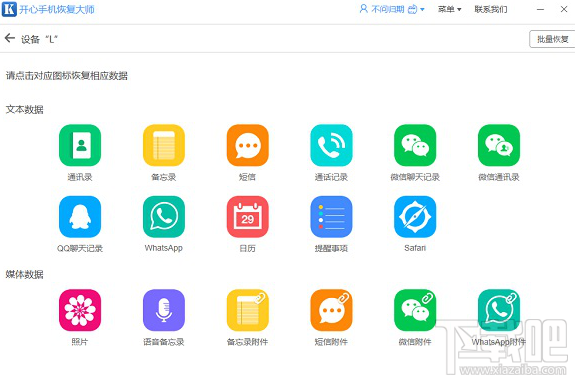This screenshot has width=575, height=380.
Task: Open the 通讯录 contacts recovery icon
Action: tap(80, 145)
